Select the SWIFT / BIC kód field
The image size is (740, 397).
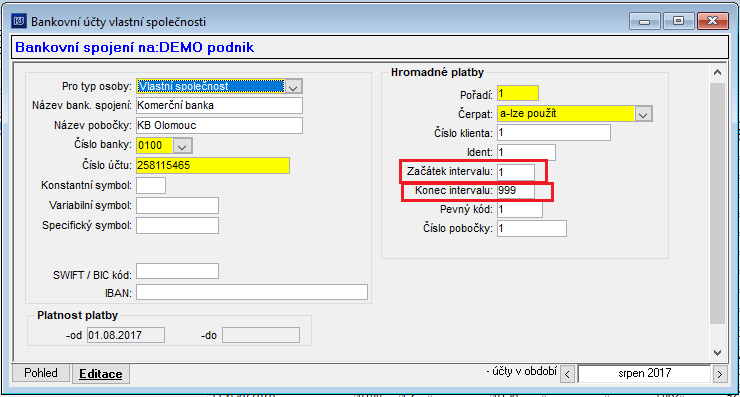[x=177, y=271]
